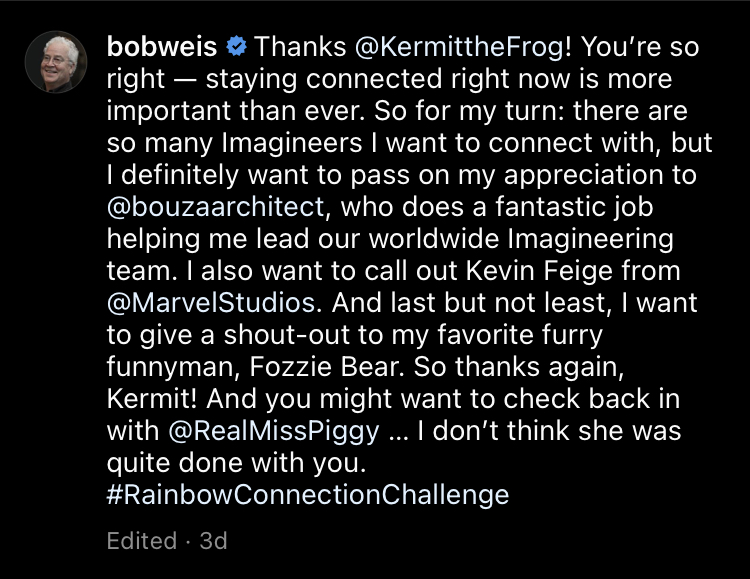Click the blue verified badge beside bobweis
The image size is (750, 579).
tap(236, 46)
